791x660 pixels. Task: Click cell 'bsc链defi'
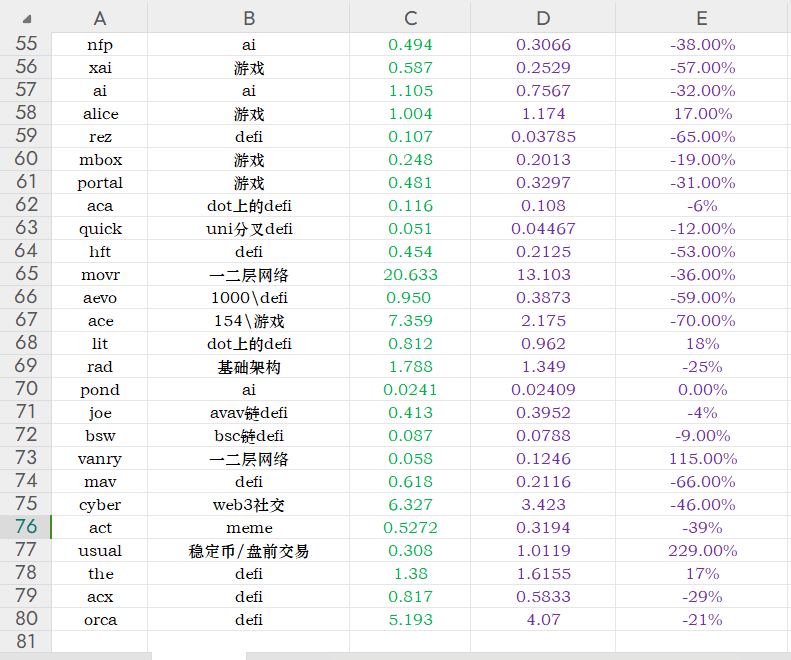click(249, 435)
